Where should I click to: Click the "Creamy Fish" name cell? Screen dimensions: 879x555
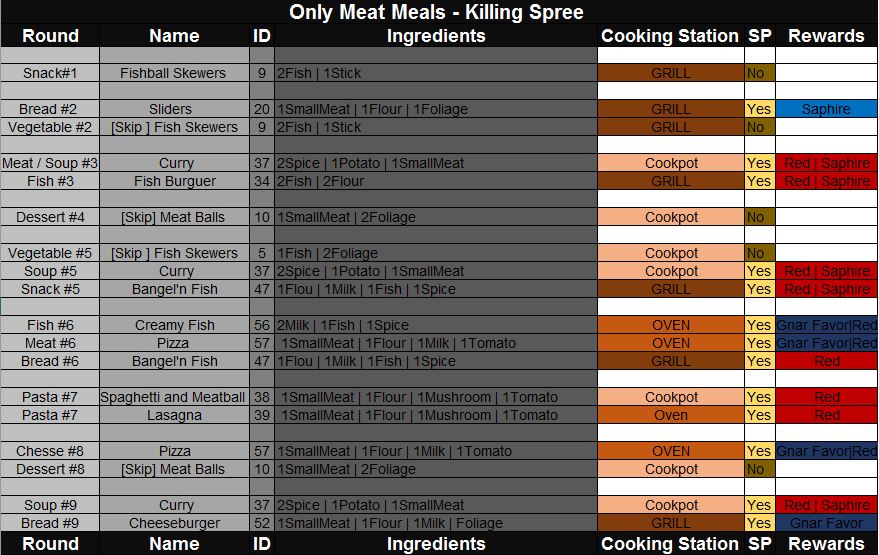tap(173, 325)
